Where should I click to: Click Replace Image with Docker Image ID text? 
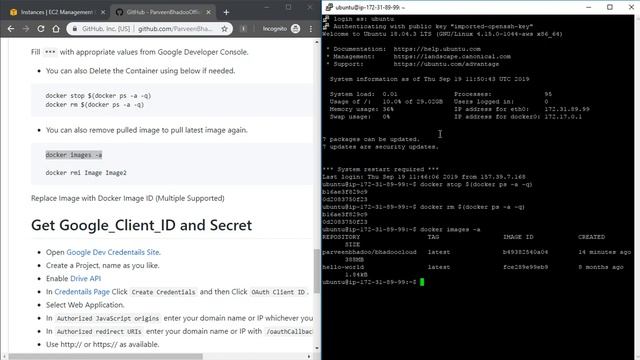(128, 198)
